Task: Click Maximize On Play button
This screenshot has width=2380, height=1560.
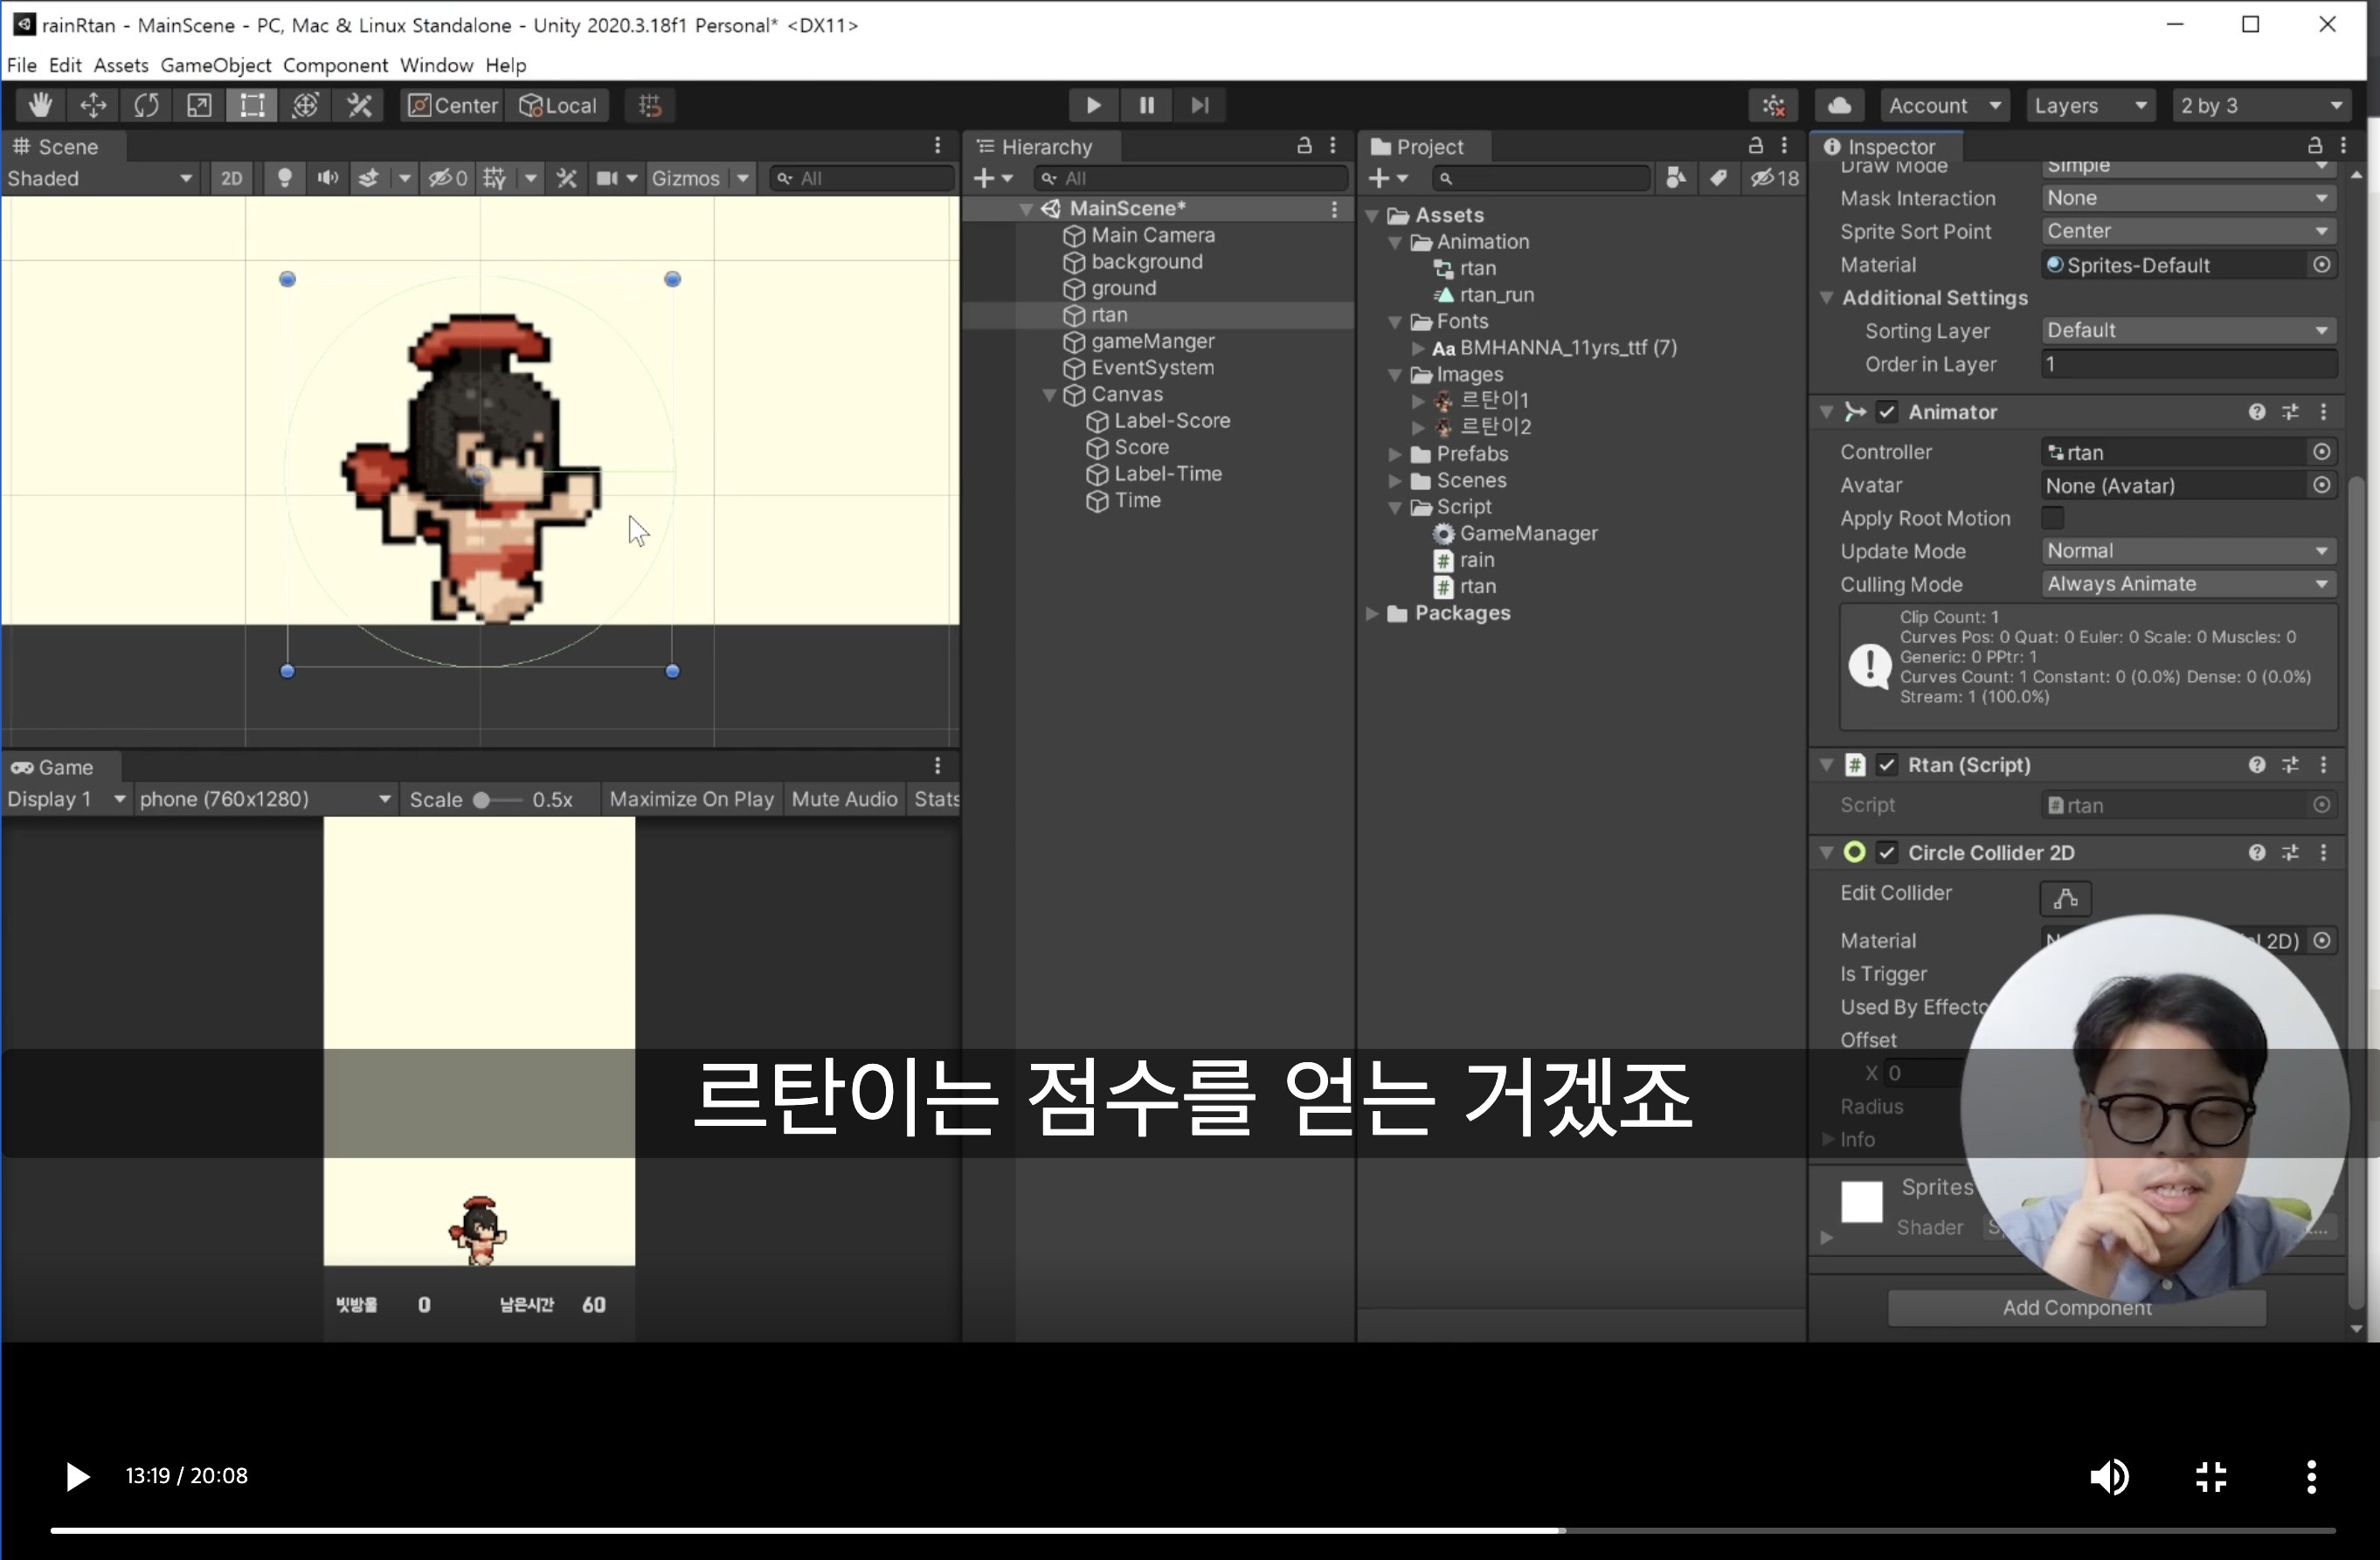Action: pos(691,799)
